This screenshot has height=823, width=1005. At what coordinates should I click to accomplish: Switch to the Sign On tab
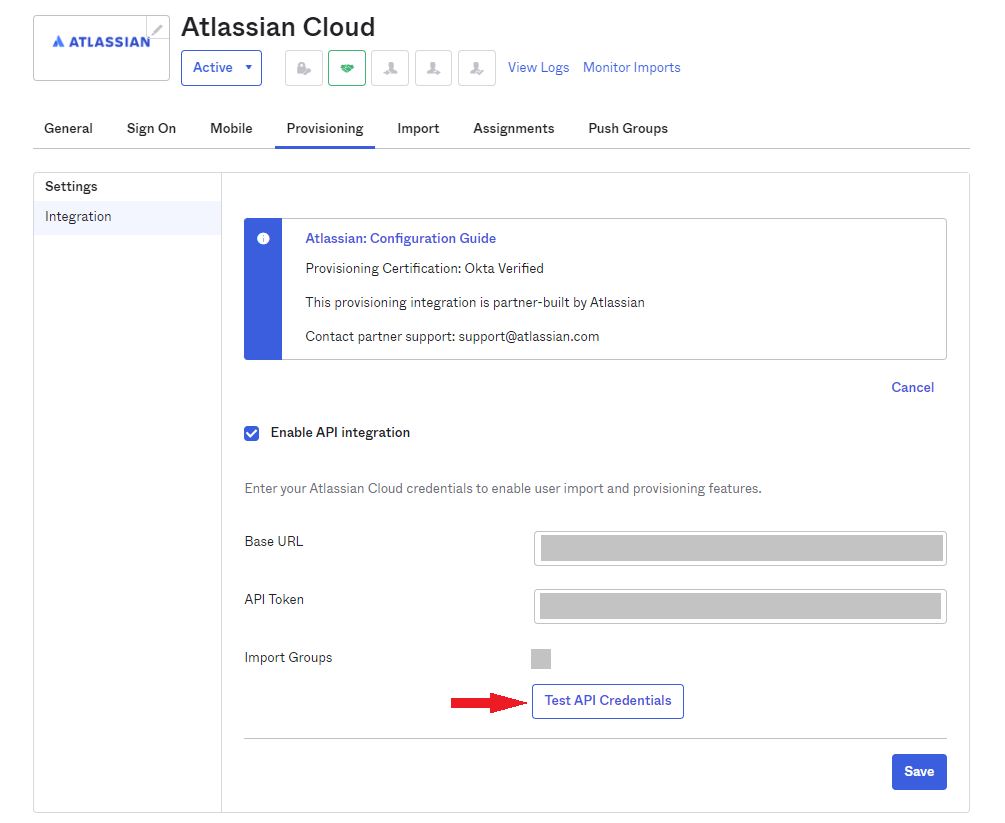pyautogui.click(x=151, y=128)
